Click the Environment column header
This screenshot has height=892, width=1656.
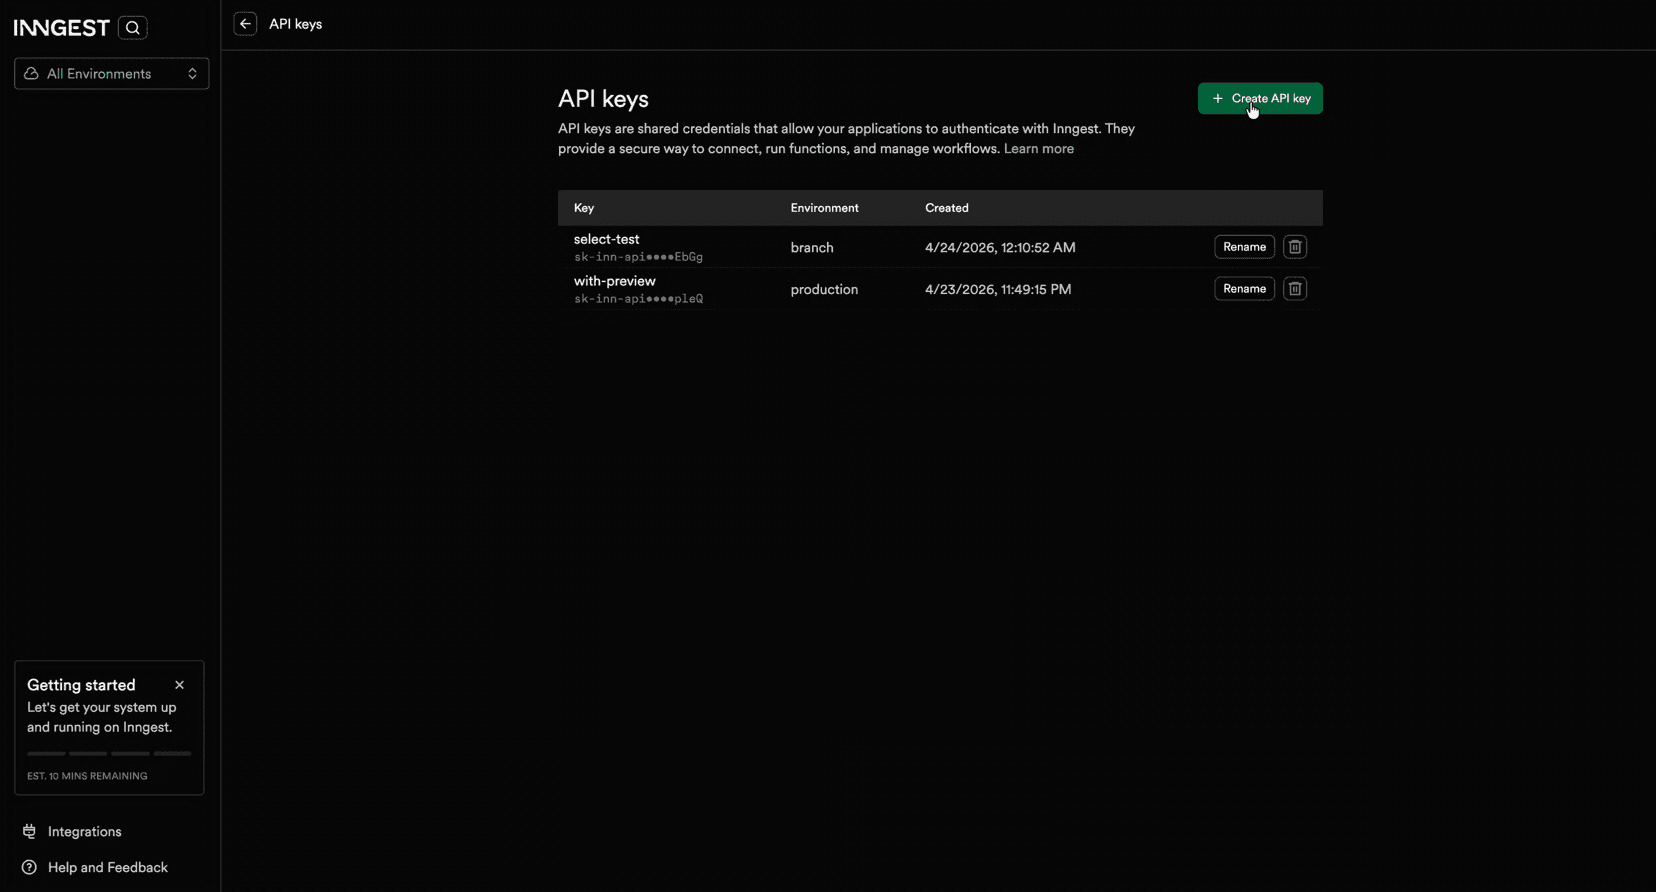click(x=824, y=208)
